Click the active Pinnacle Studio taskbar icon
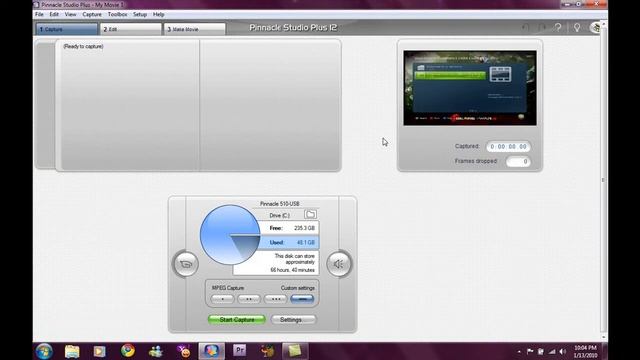640x360 pixels. 211,351
